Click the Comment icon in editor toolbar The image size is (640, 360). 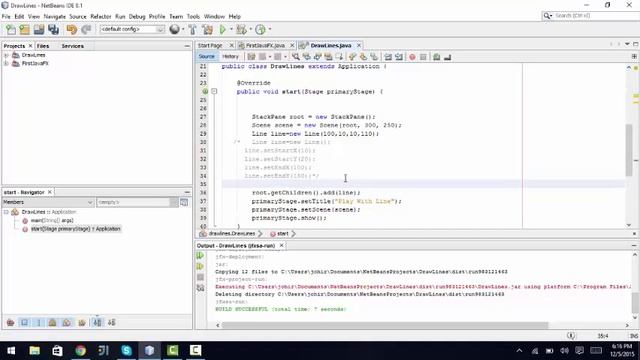[437, 57]
